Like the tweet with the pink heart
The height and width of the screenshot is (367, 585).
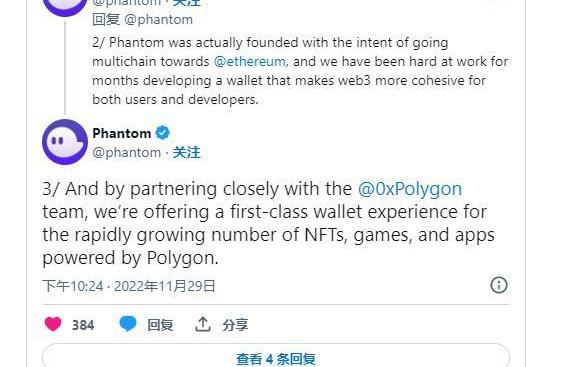[x=53, y=324]
